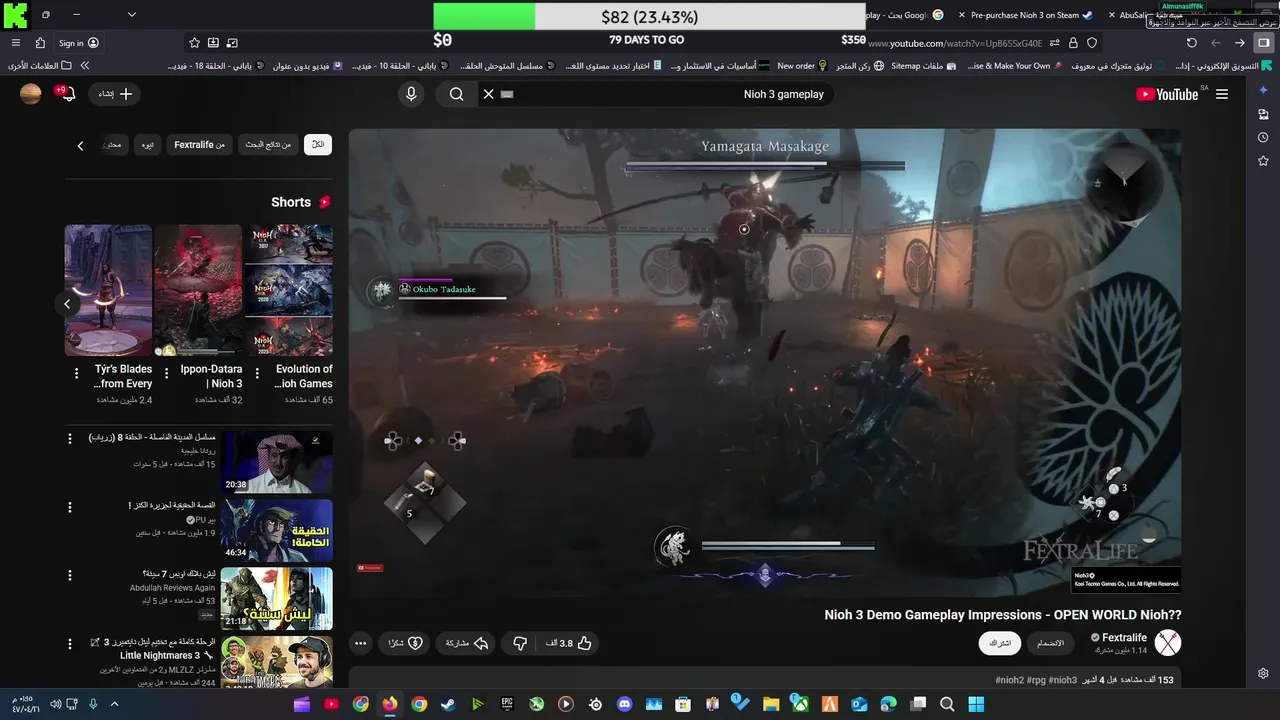Click the Create (إنشاء) button

pos(115,94)
